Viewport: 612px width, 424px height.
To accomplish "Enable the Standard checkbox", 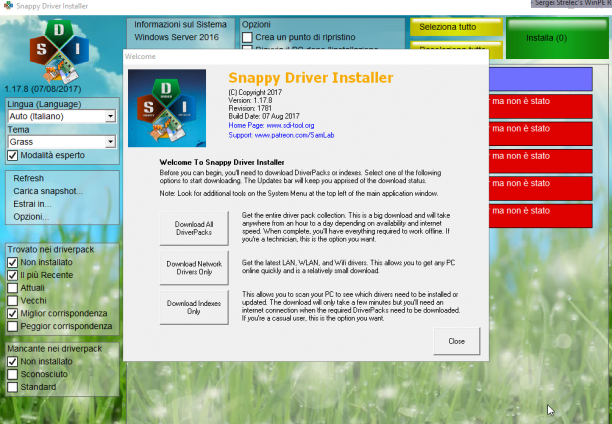I will pyautogui.click(x=12, y=387).
